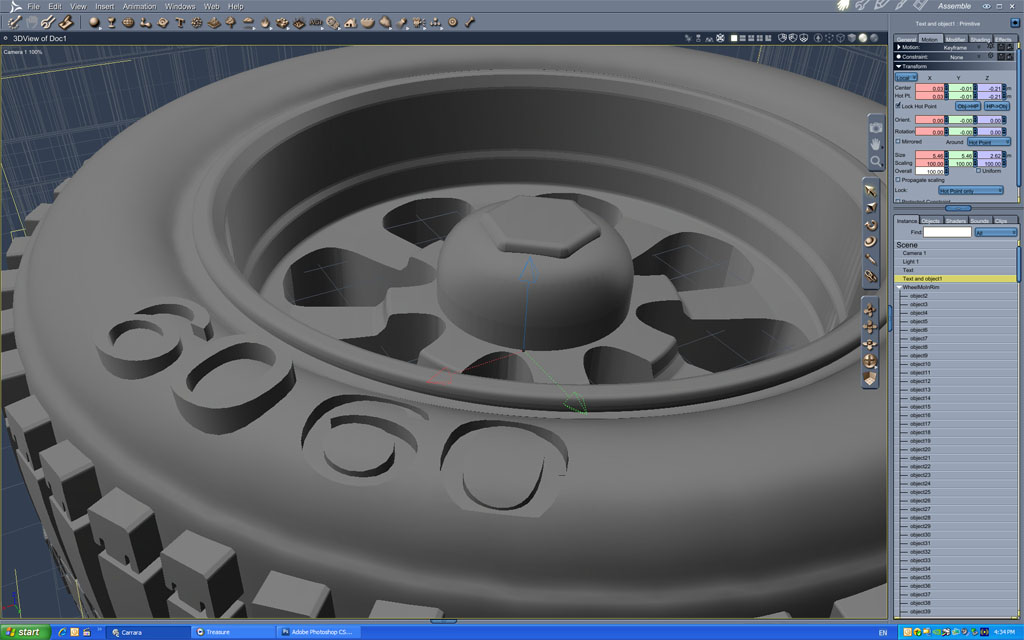The height and width of the screenshot is (640, 1024).
Task: Click the camera icon in viewport
Action: tap(875, 128)
